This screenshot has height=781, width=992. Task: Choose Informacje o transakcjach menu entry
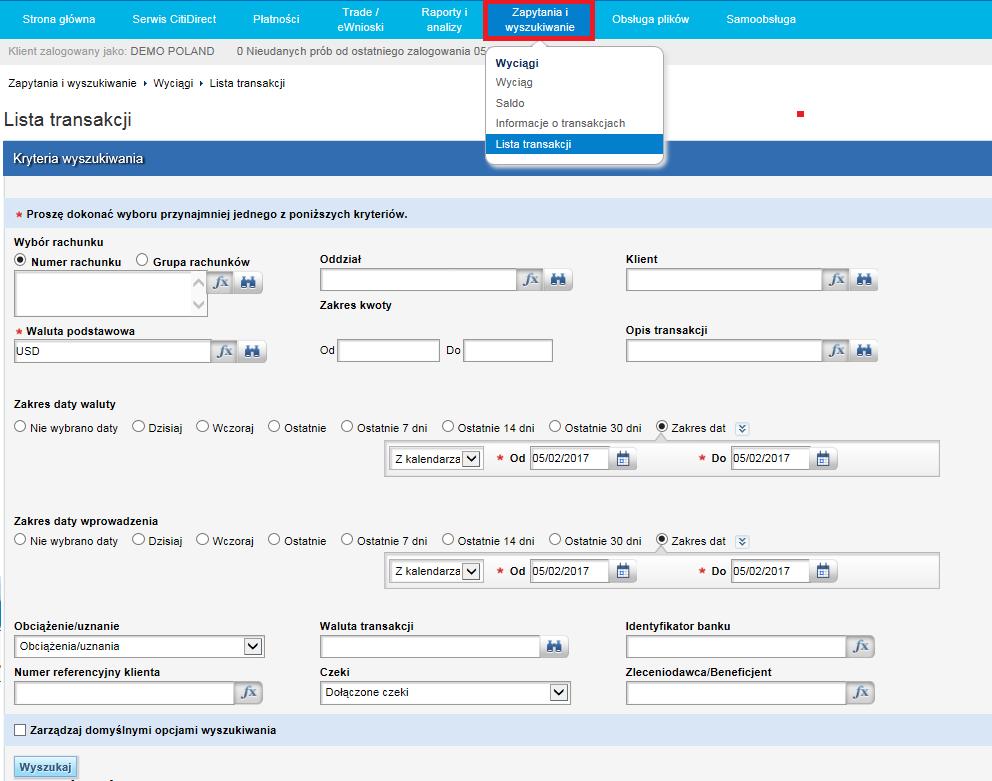pos(560,123)
